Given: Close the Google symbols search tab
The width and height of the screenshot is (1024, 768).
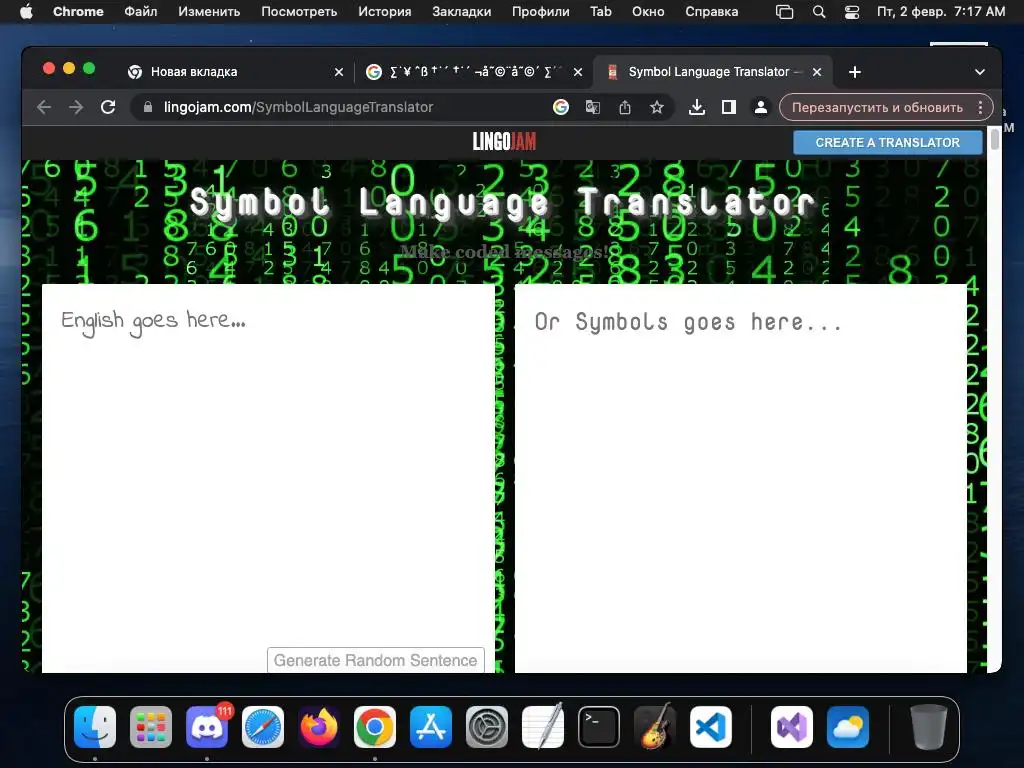Looking at the screenshot, I should pyautogui.click(x=578, y=72).
